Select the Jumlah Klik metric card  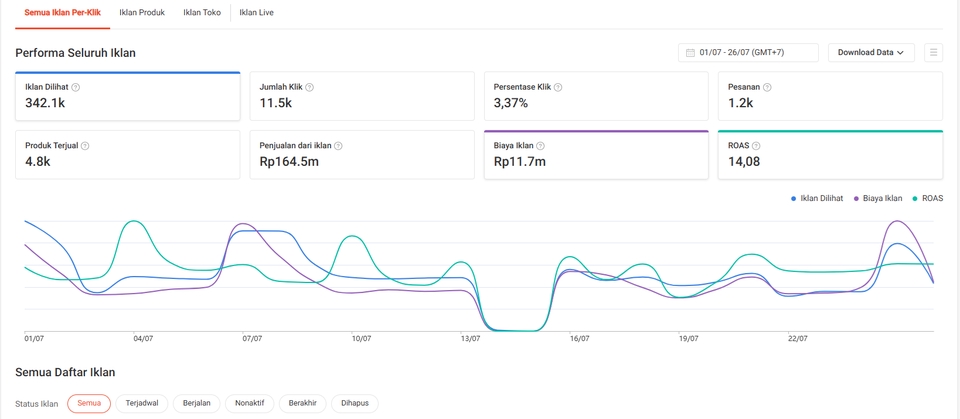pos(361,97)
